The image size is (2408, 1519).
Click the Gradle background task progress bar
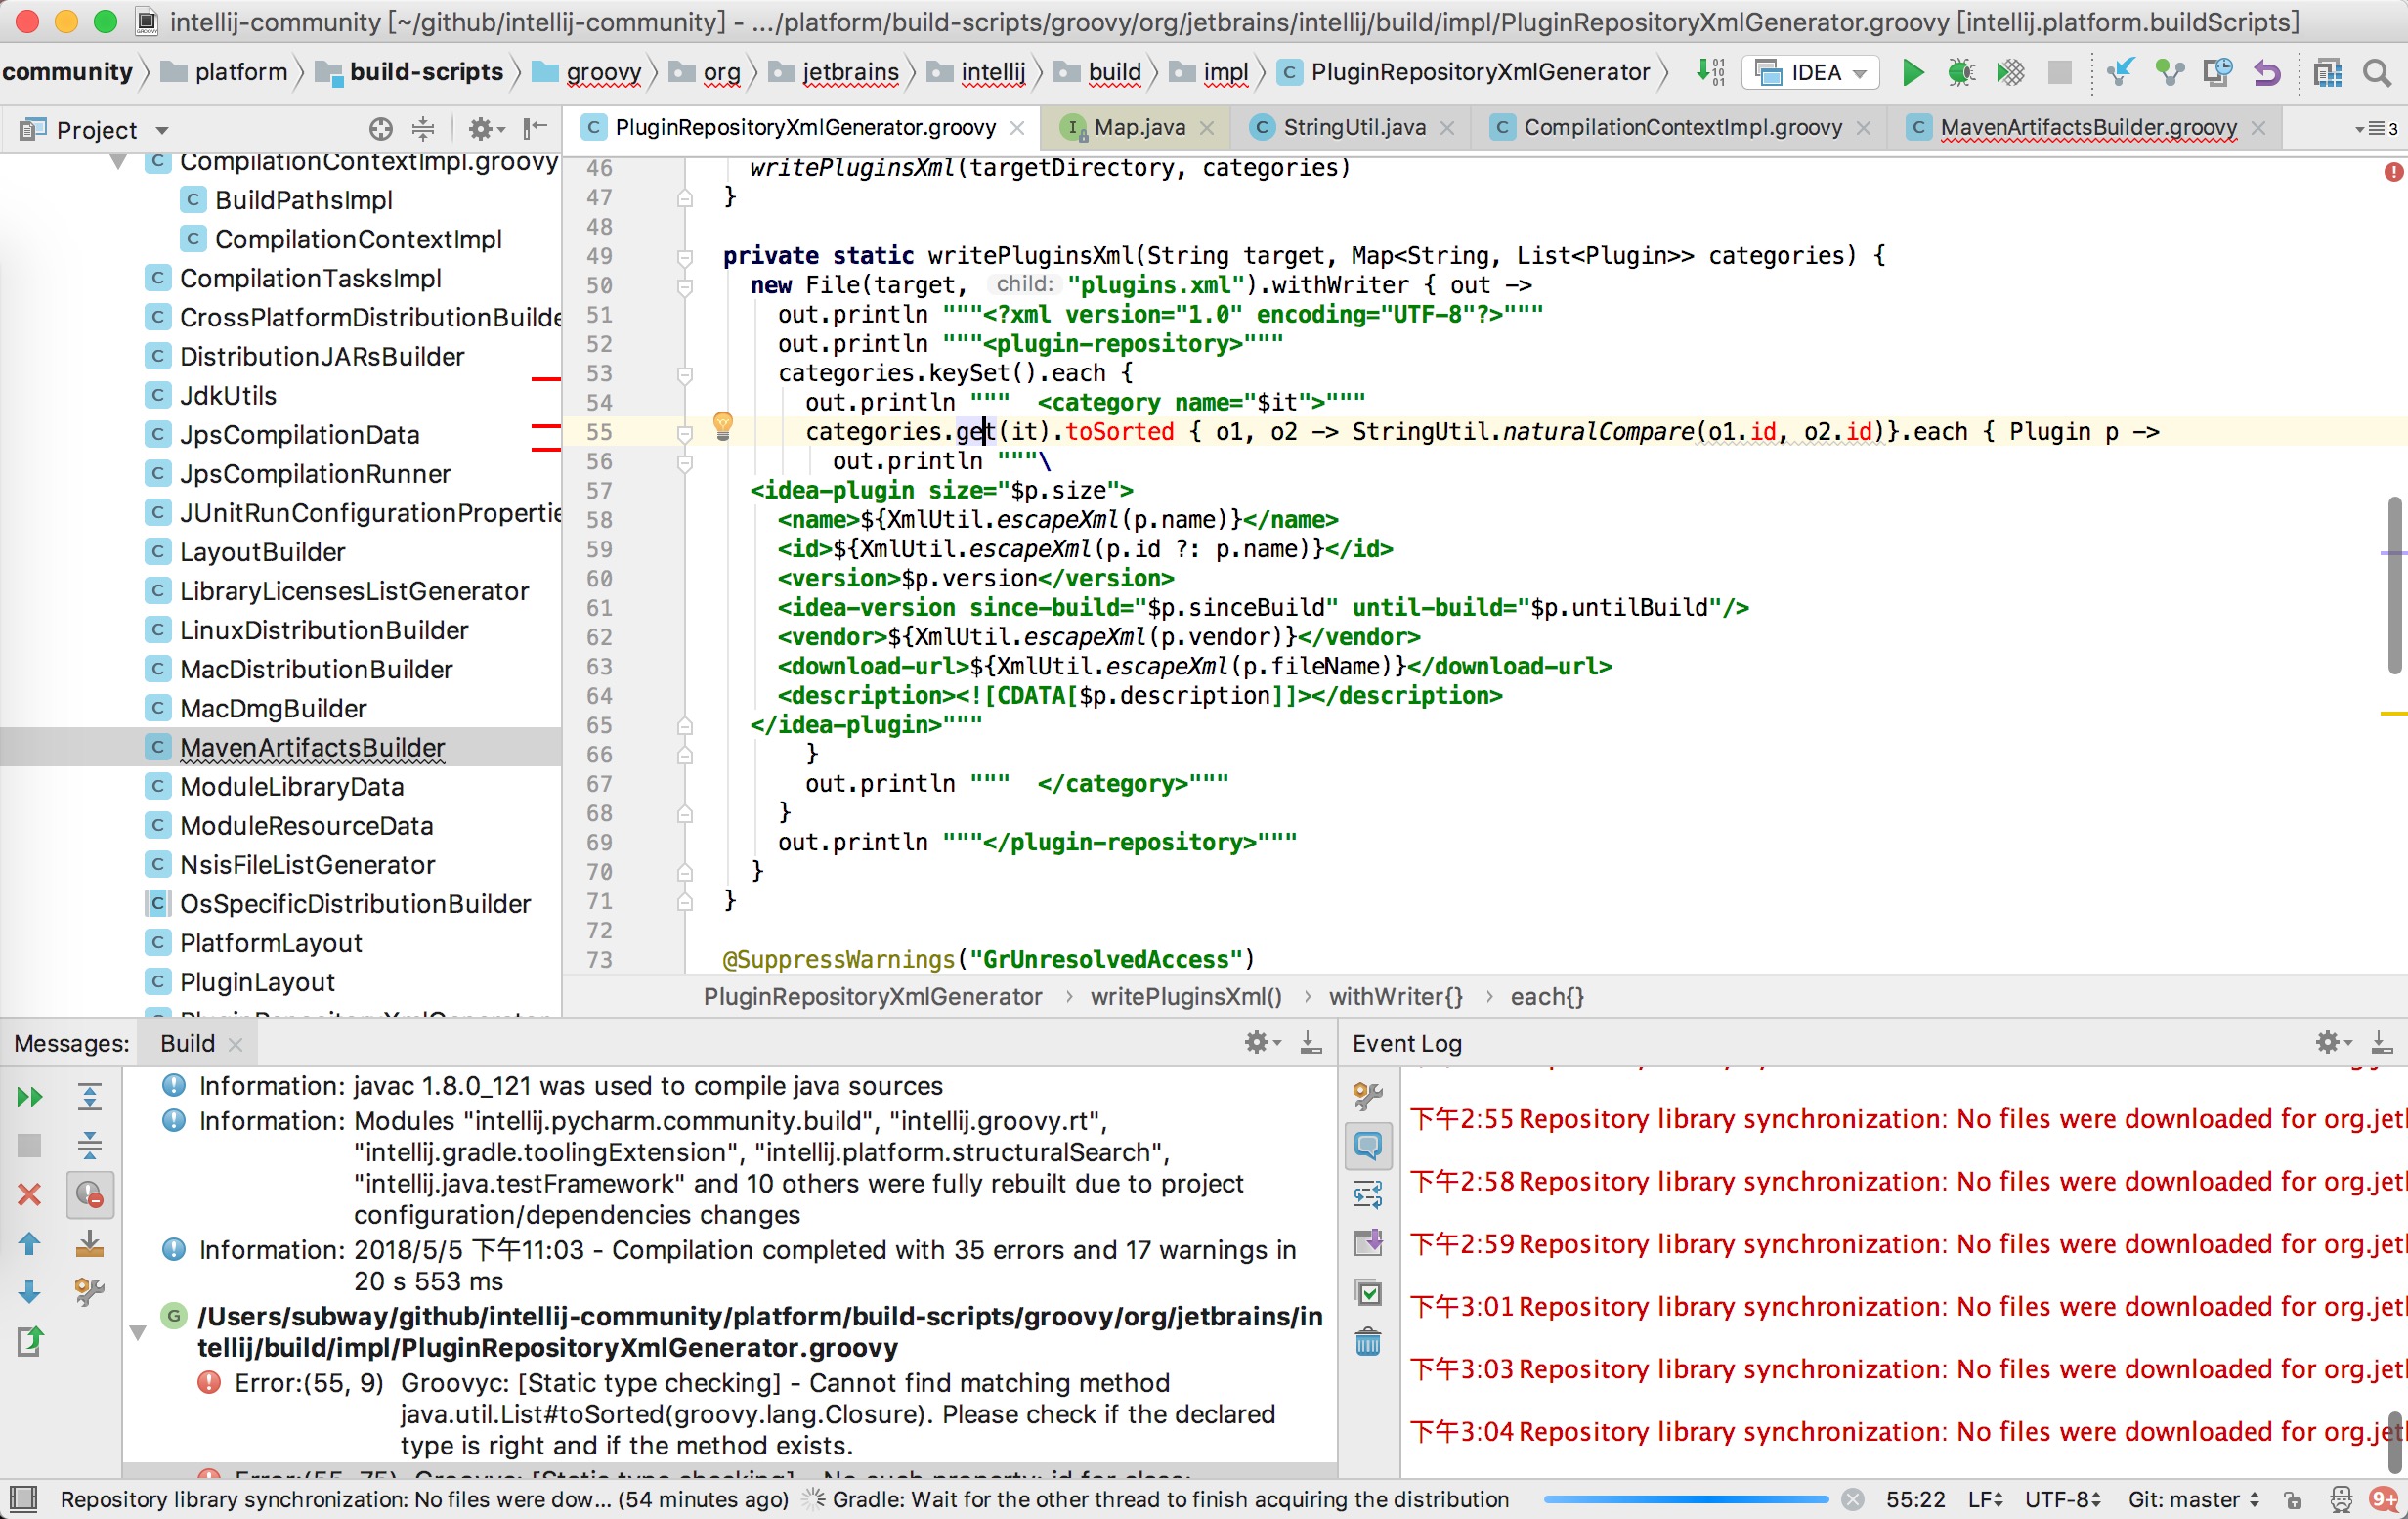pyautogui.click(x=1685, y=1499)
